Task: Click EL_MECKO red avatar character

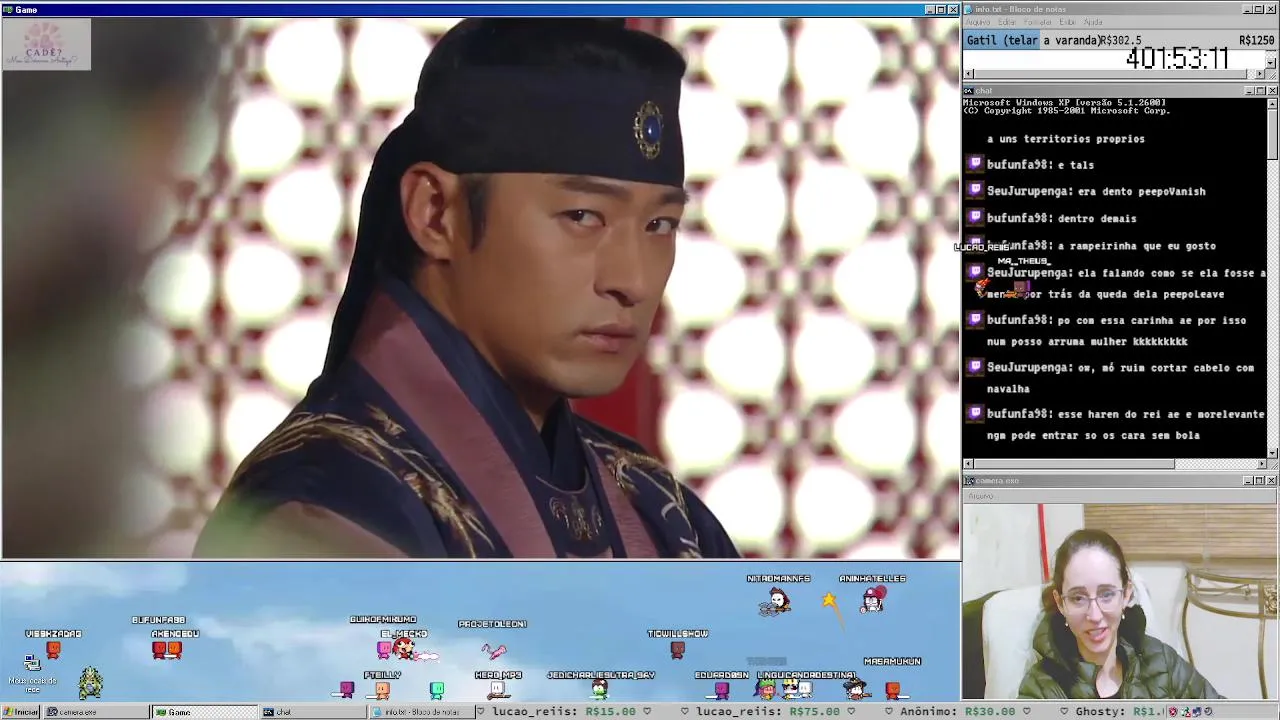Action: click(x=404, y=648)
